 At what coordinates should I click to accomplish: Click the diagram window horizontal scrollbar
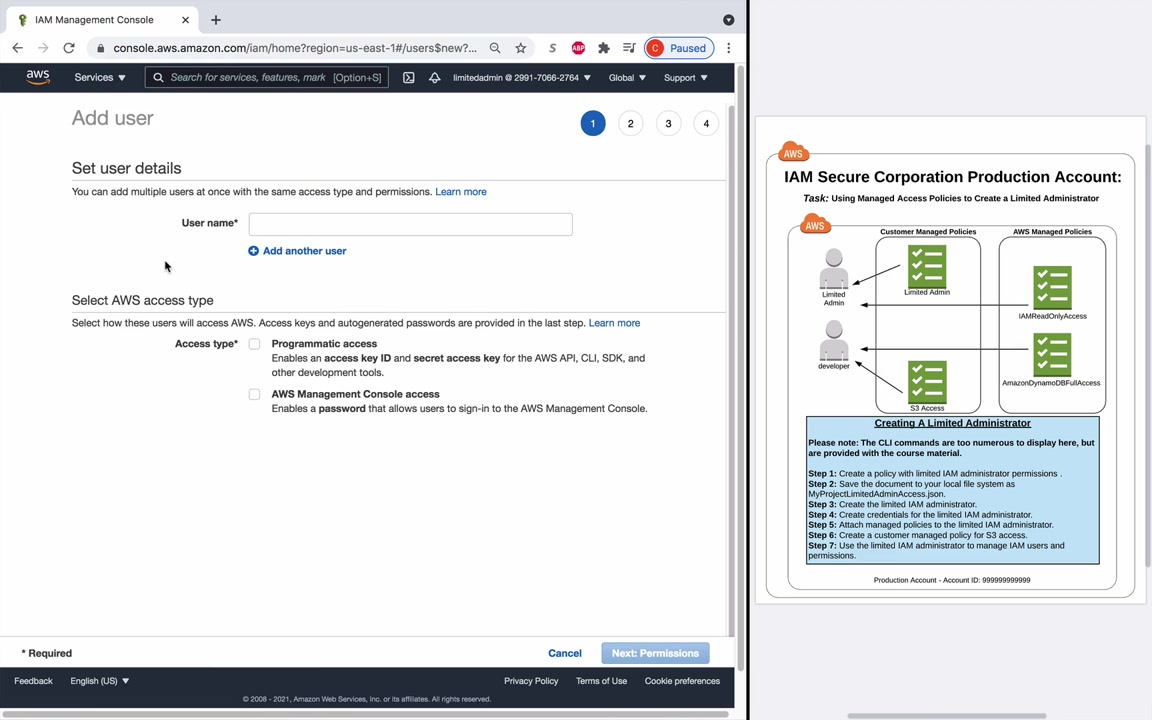point(946,716)
